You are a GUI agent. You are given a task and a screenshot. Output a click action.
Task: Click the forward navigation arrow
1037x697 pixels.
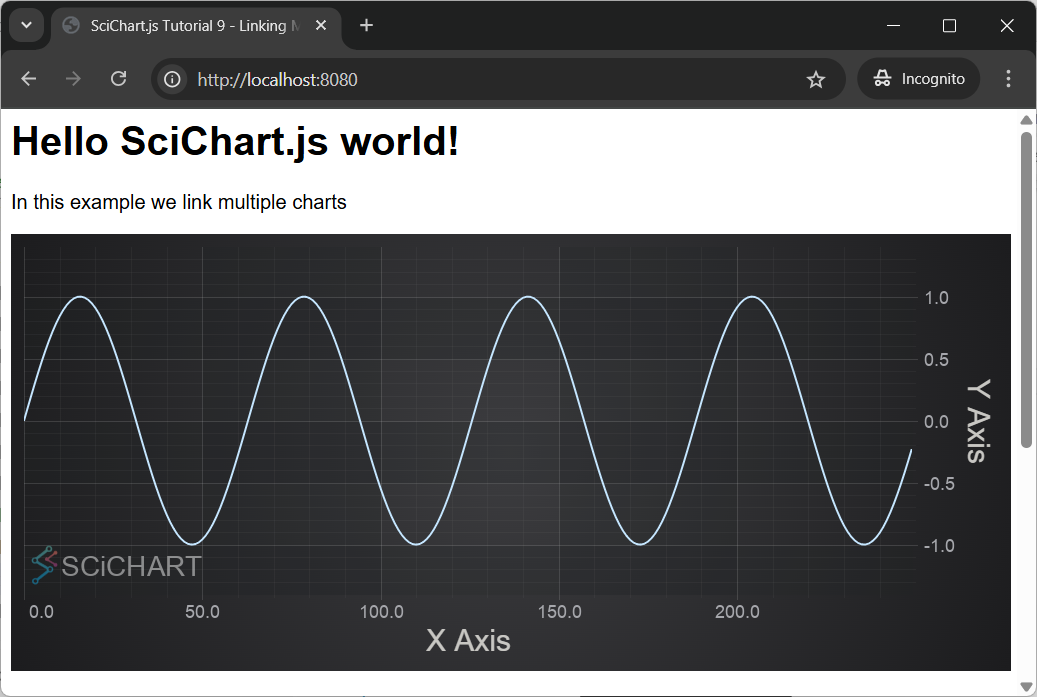click(x=72, y=78)
